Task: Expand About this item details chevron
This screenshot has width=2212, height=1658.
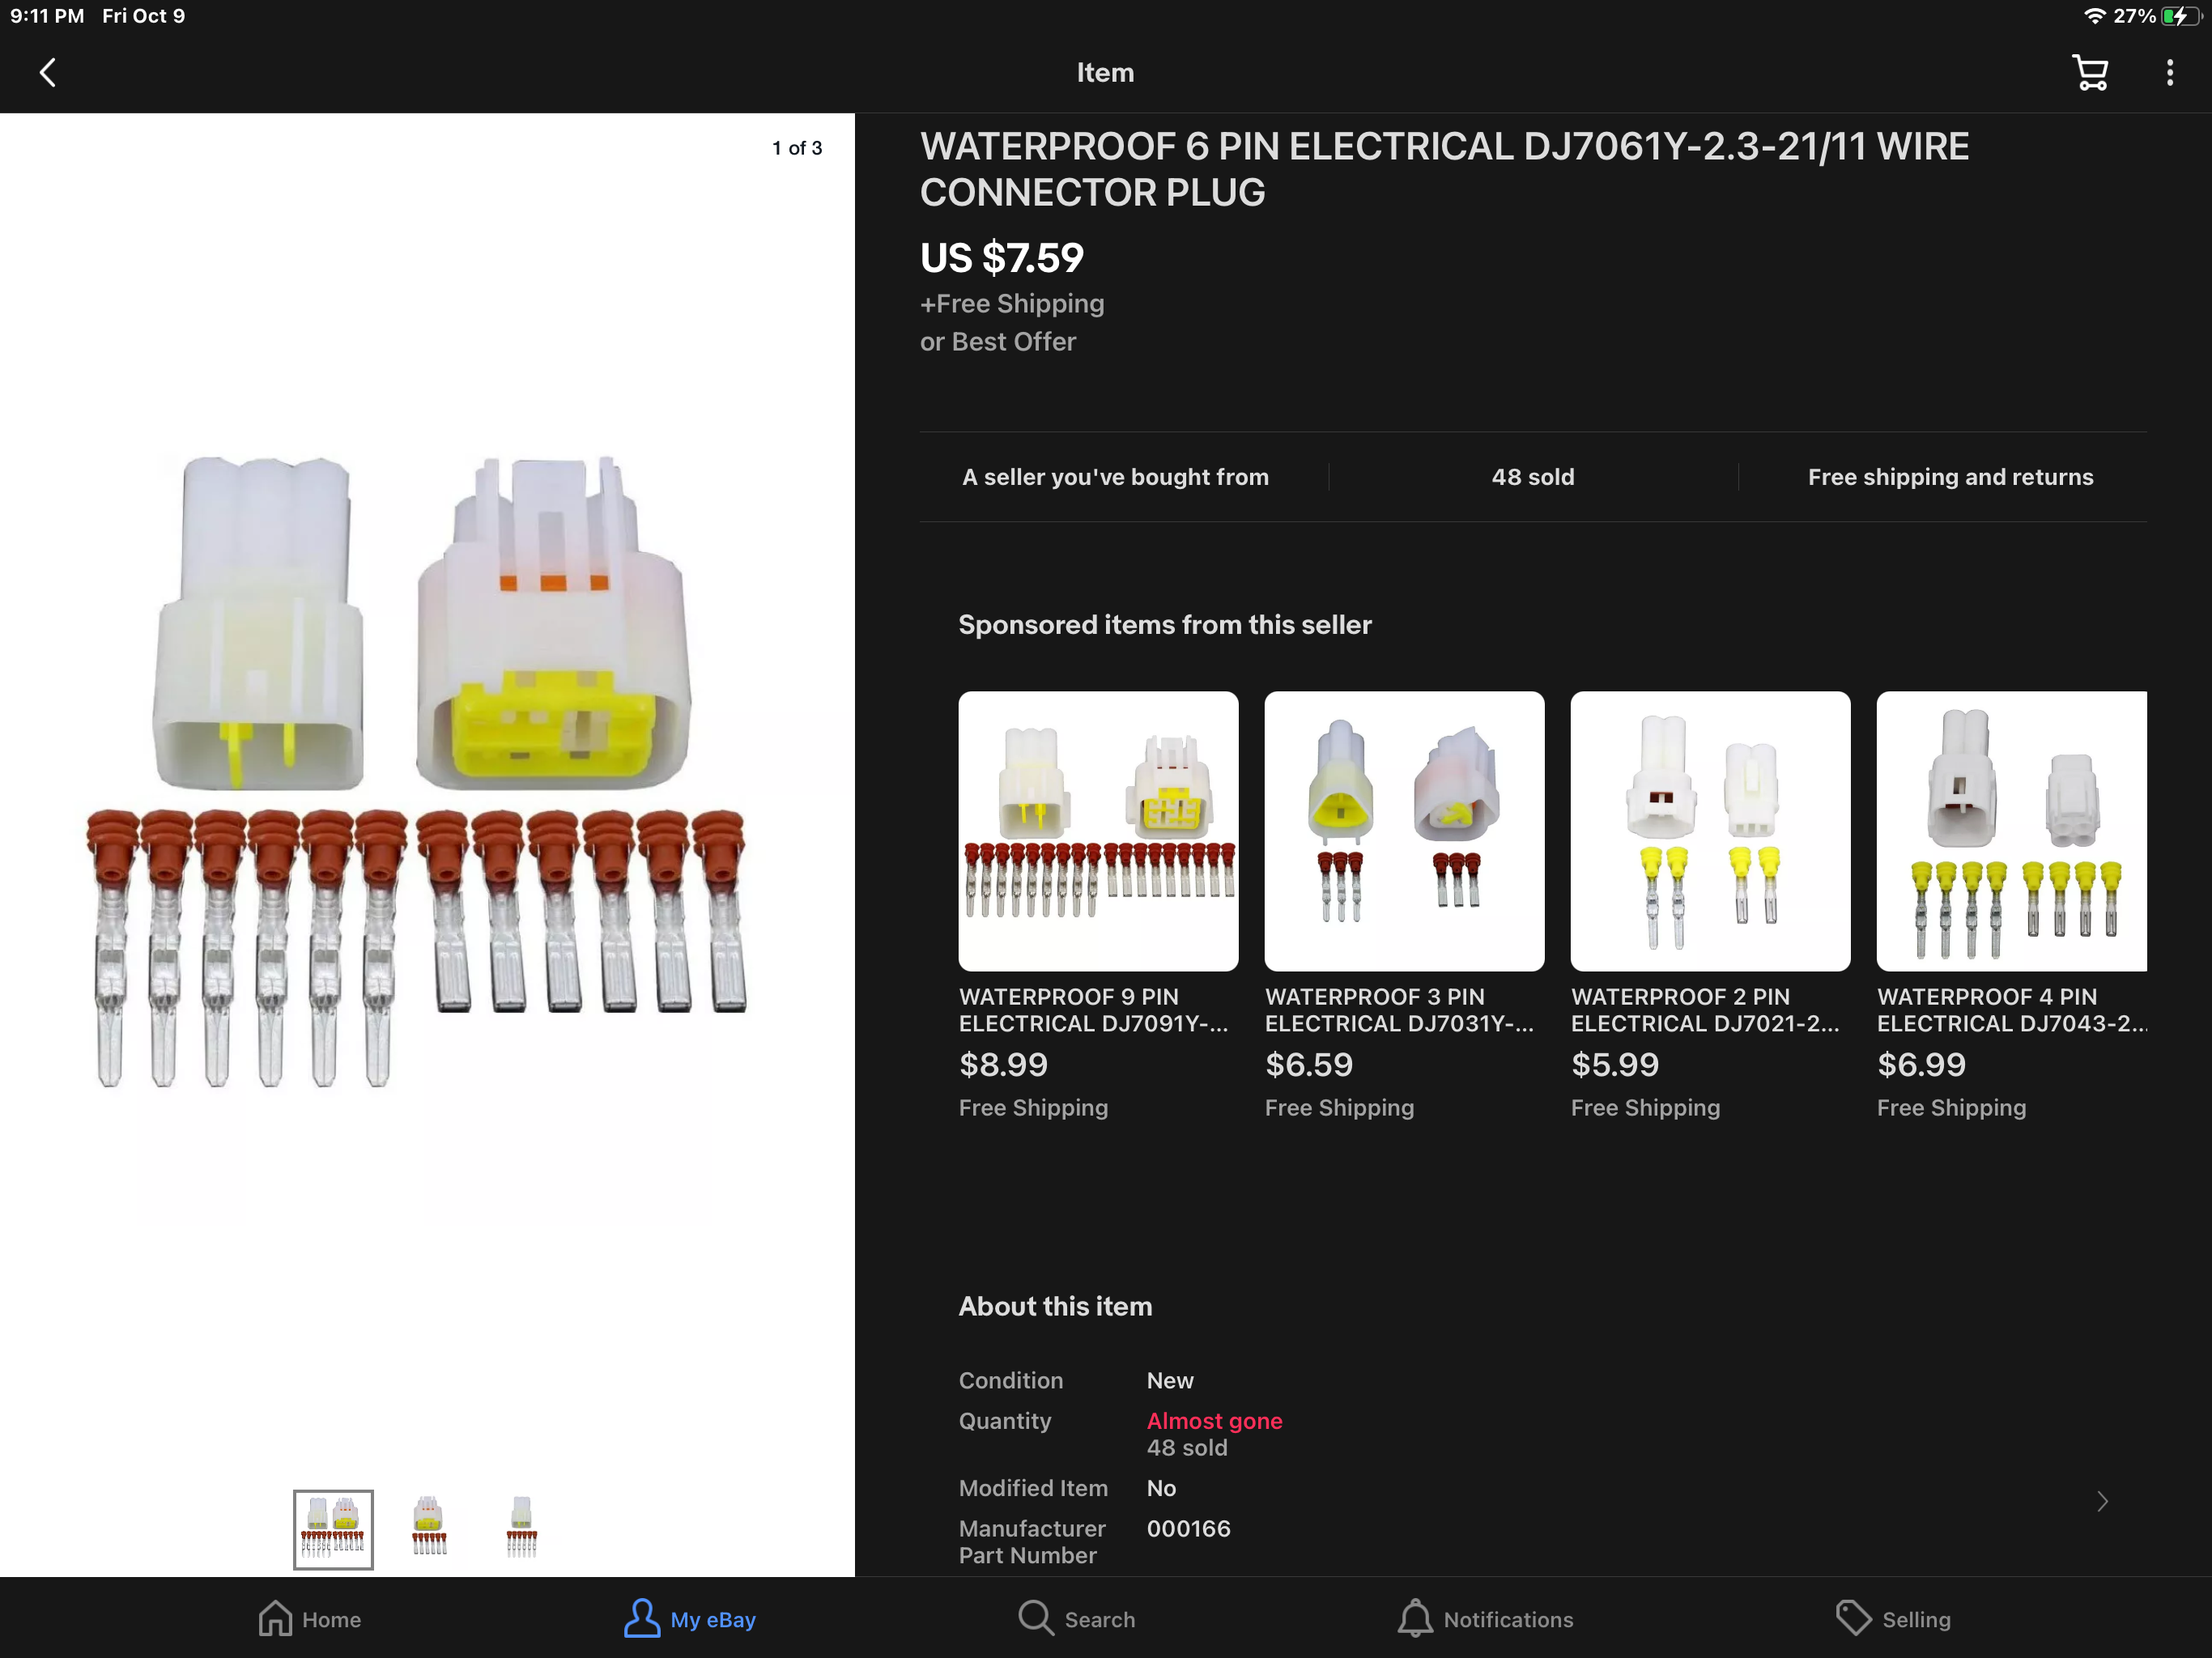Action: 2102,1501
